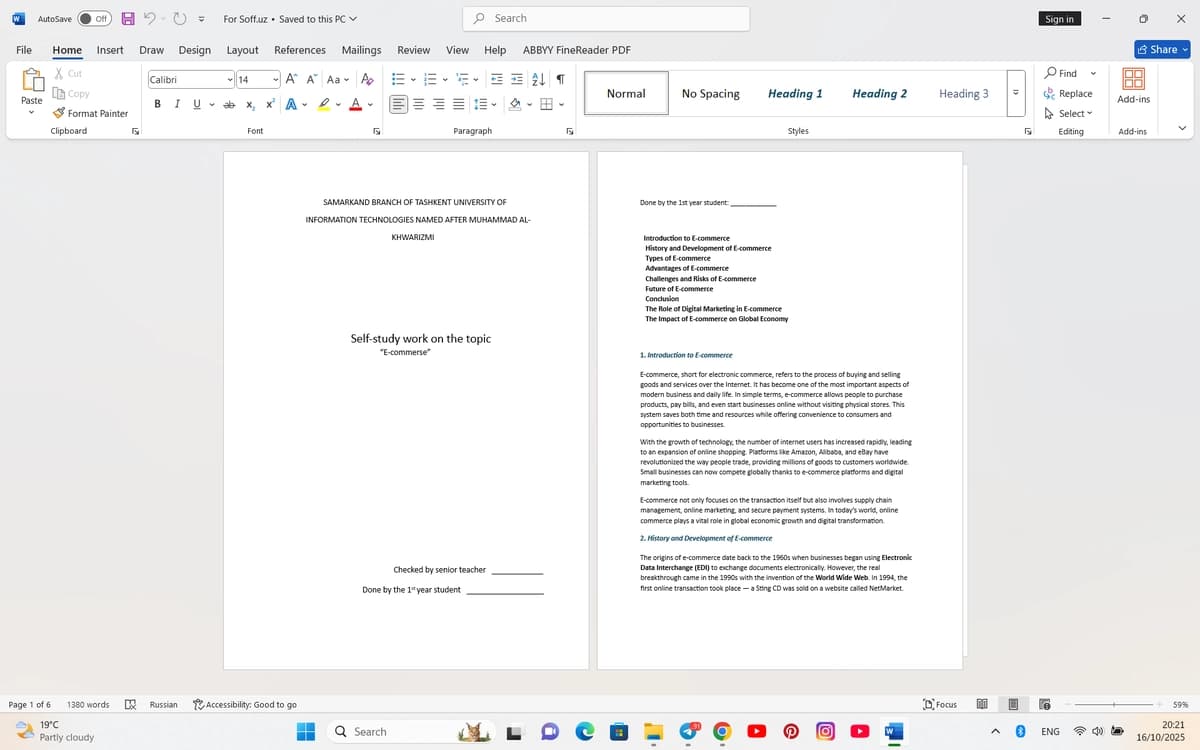Open File Explorer from the taskbar

coord(653,732)
